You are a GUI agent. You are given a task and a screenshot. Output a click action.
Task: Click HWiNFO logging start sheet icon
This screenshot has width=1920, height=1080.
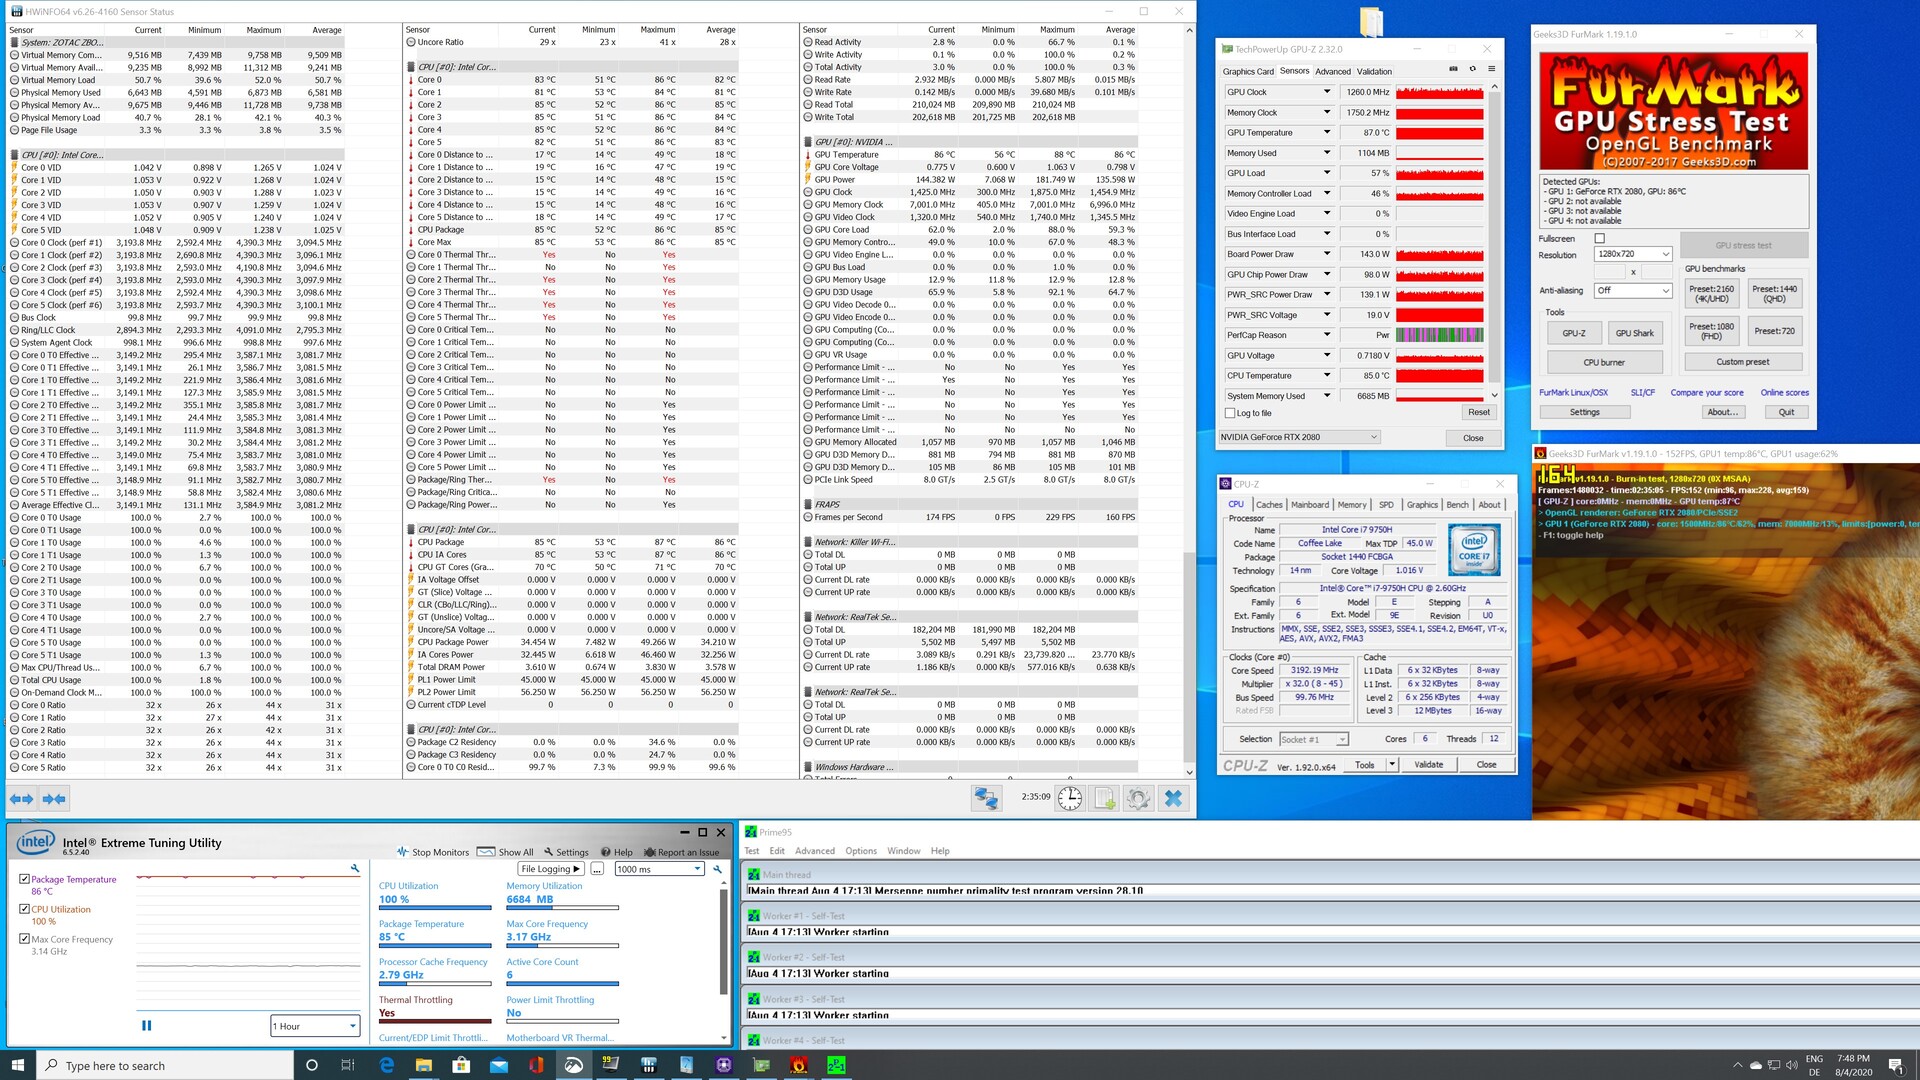click(x=1104, y=798)
